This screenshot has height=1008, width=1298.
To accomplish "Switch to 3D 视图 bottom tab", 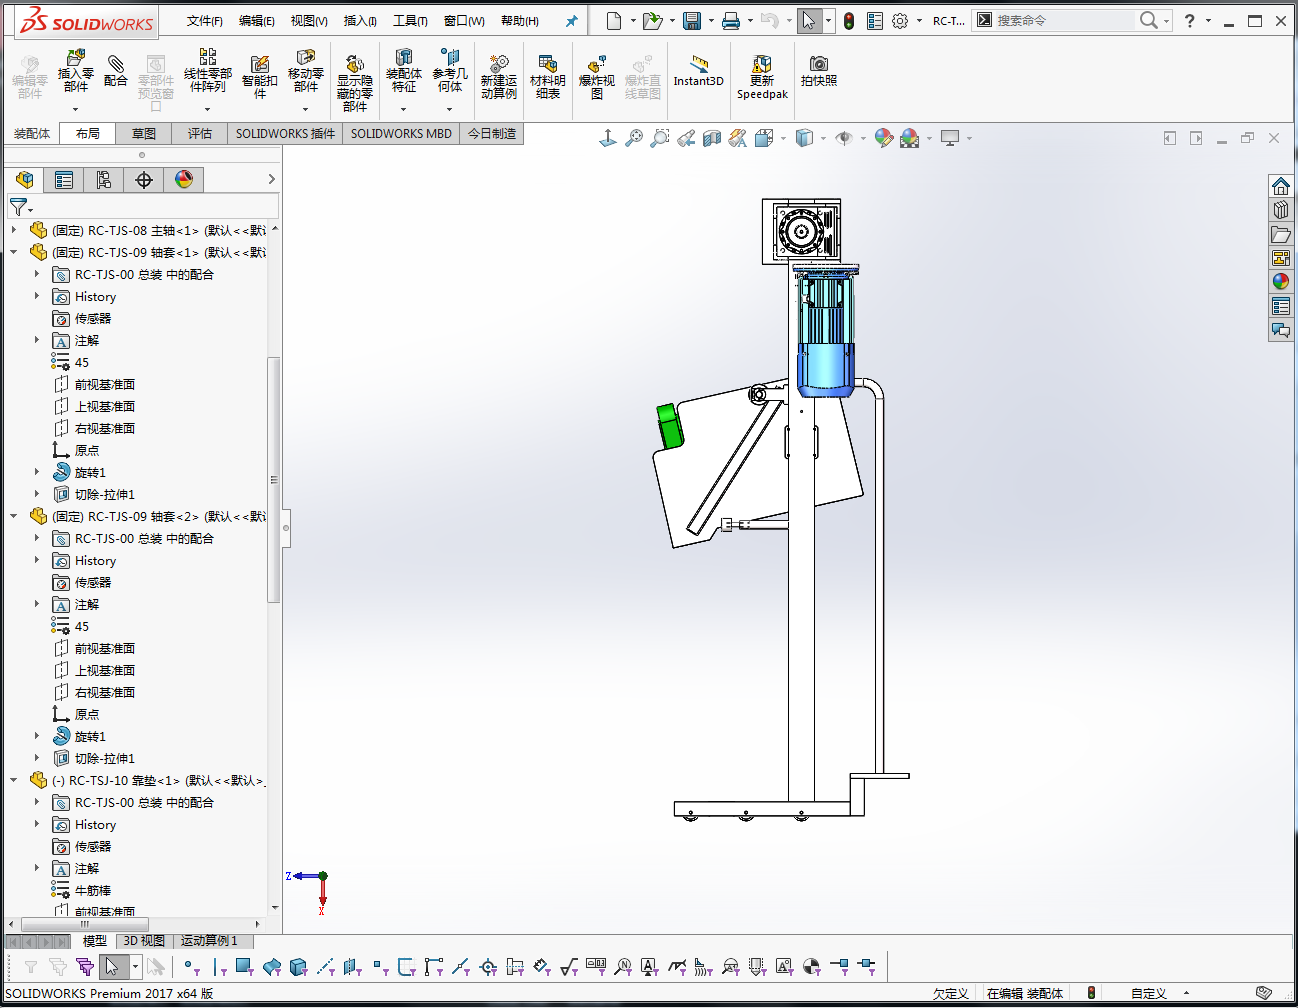I will coord(144,941).
